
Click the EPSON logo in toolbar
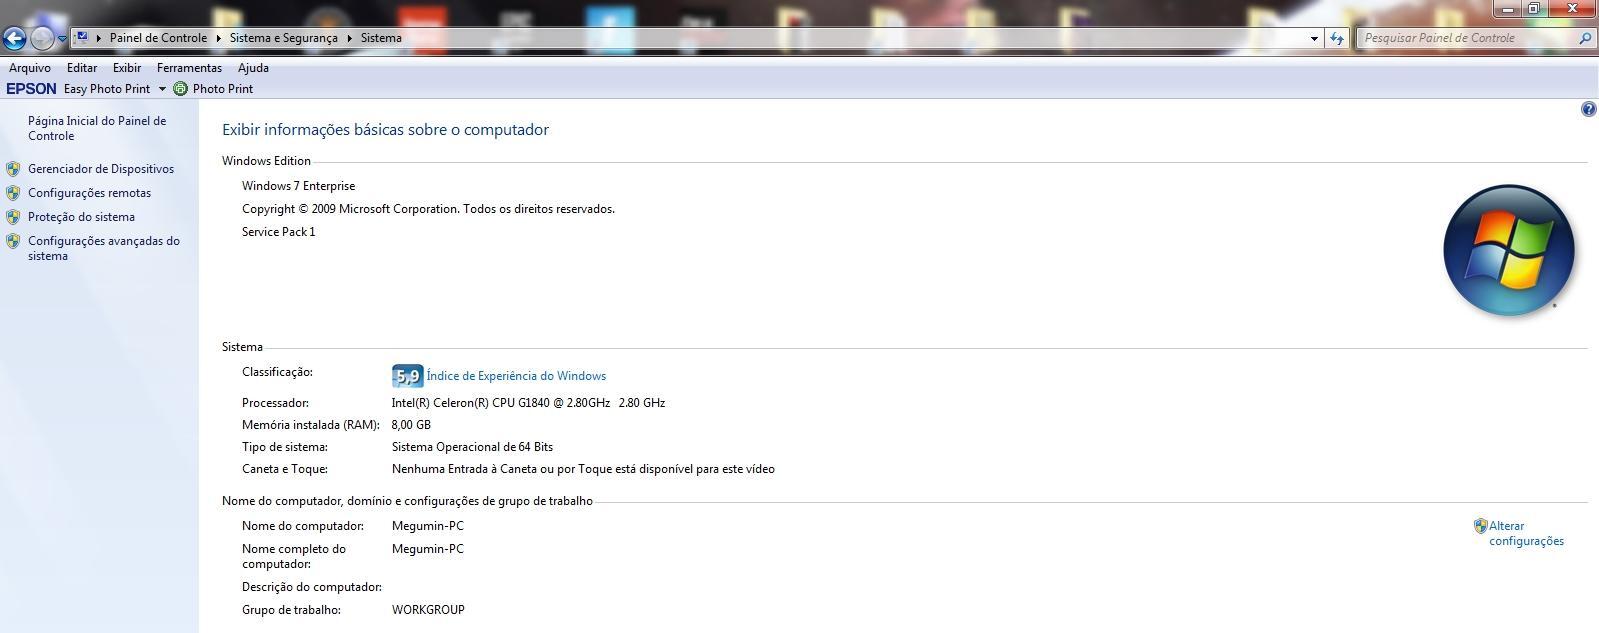tap(31, 89)
